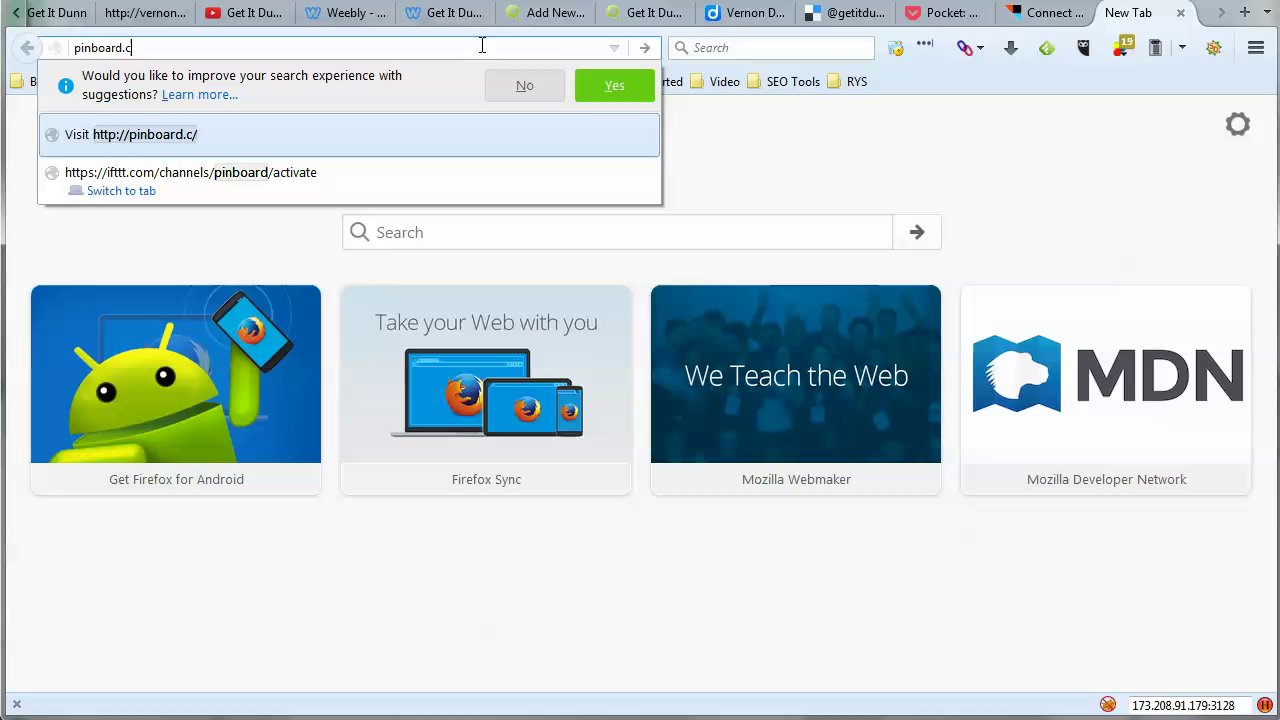Open the Firefox hamburger menu
Screen dimensions: 1280x720
pyautogui.click(x=1256, y=48)
